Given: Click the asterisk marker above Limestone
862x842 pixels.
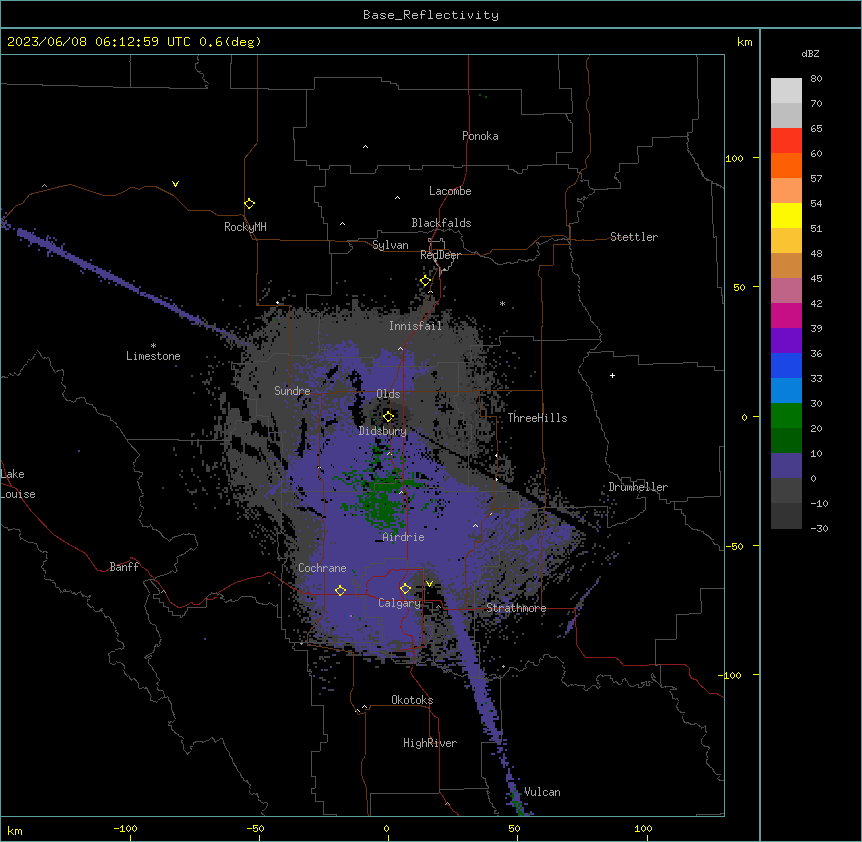Looking at the screenshot, I should (x=153, y=345).
